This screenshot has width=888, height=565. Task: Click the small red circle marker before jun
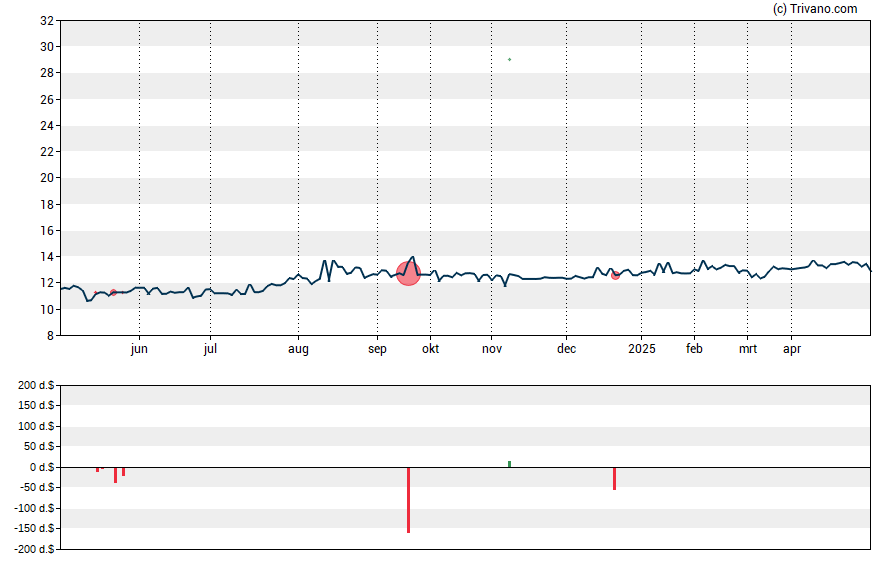point(113,293)
